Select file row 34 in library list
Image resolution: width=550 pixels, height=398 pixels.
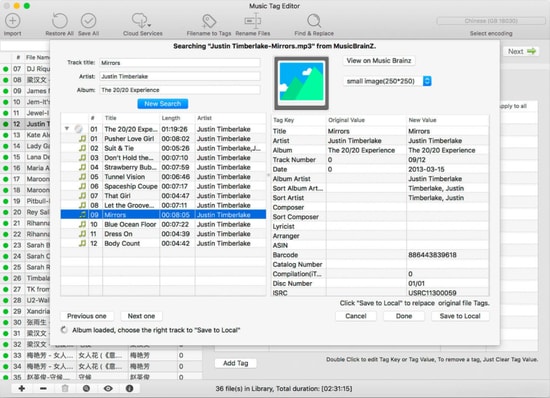click(x=102, y=366)
